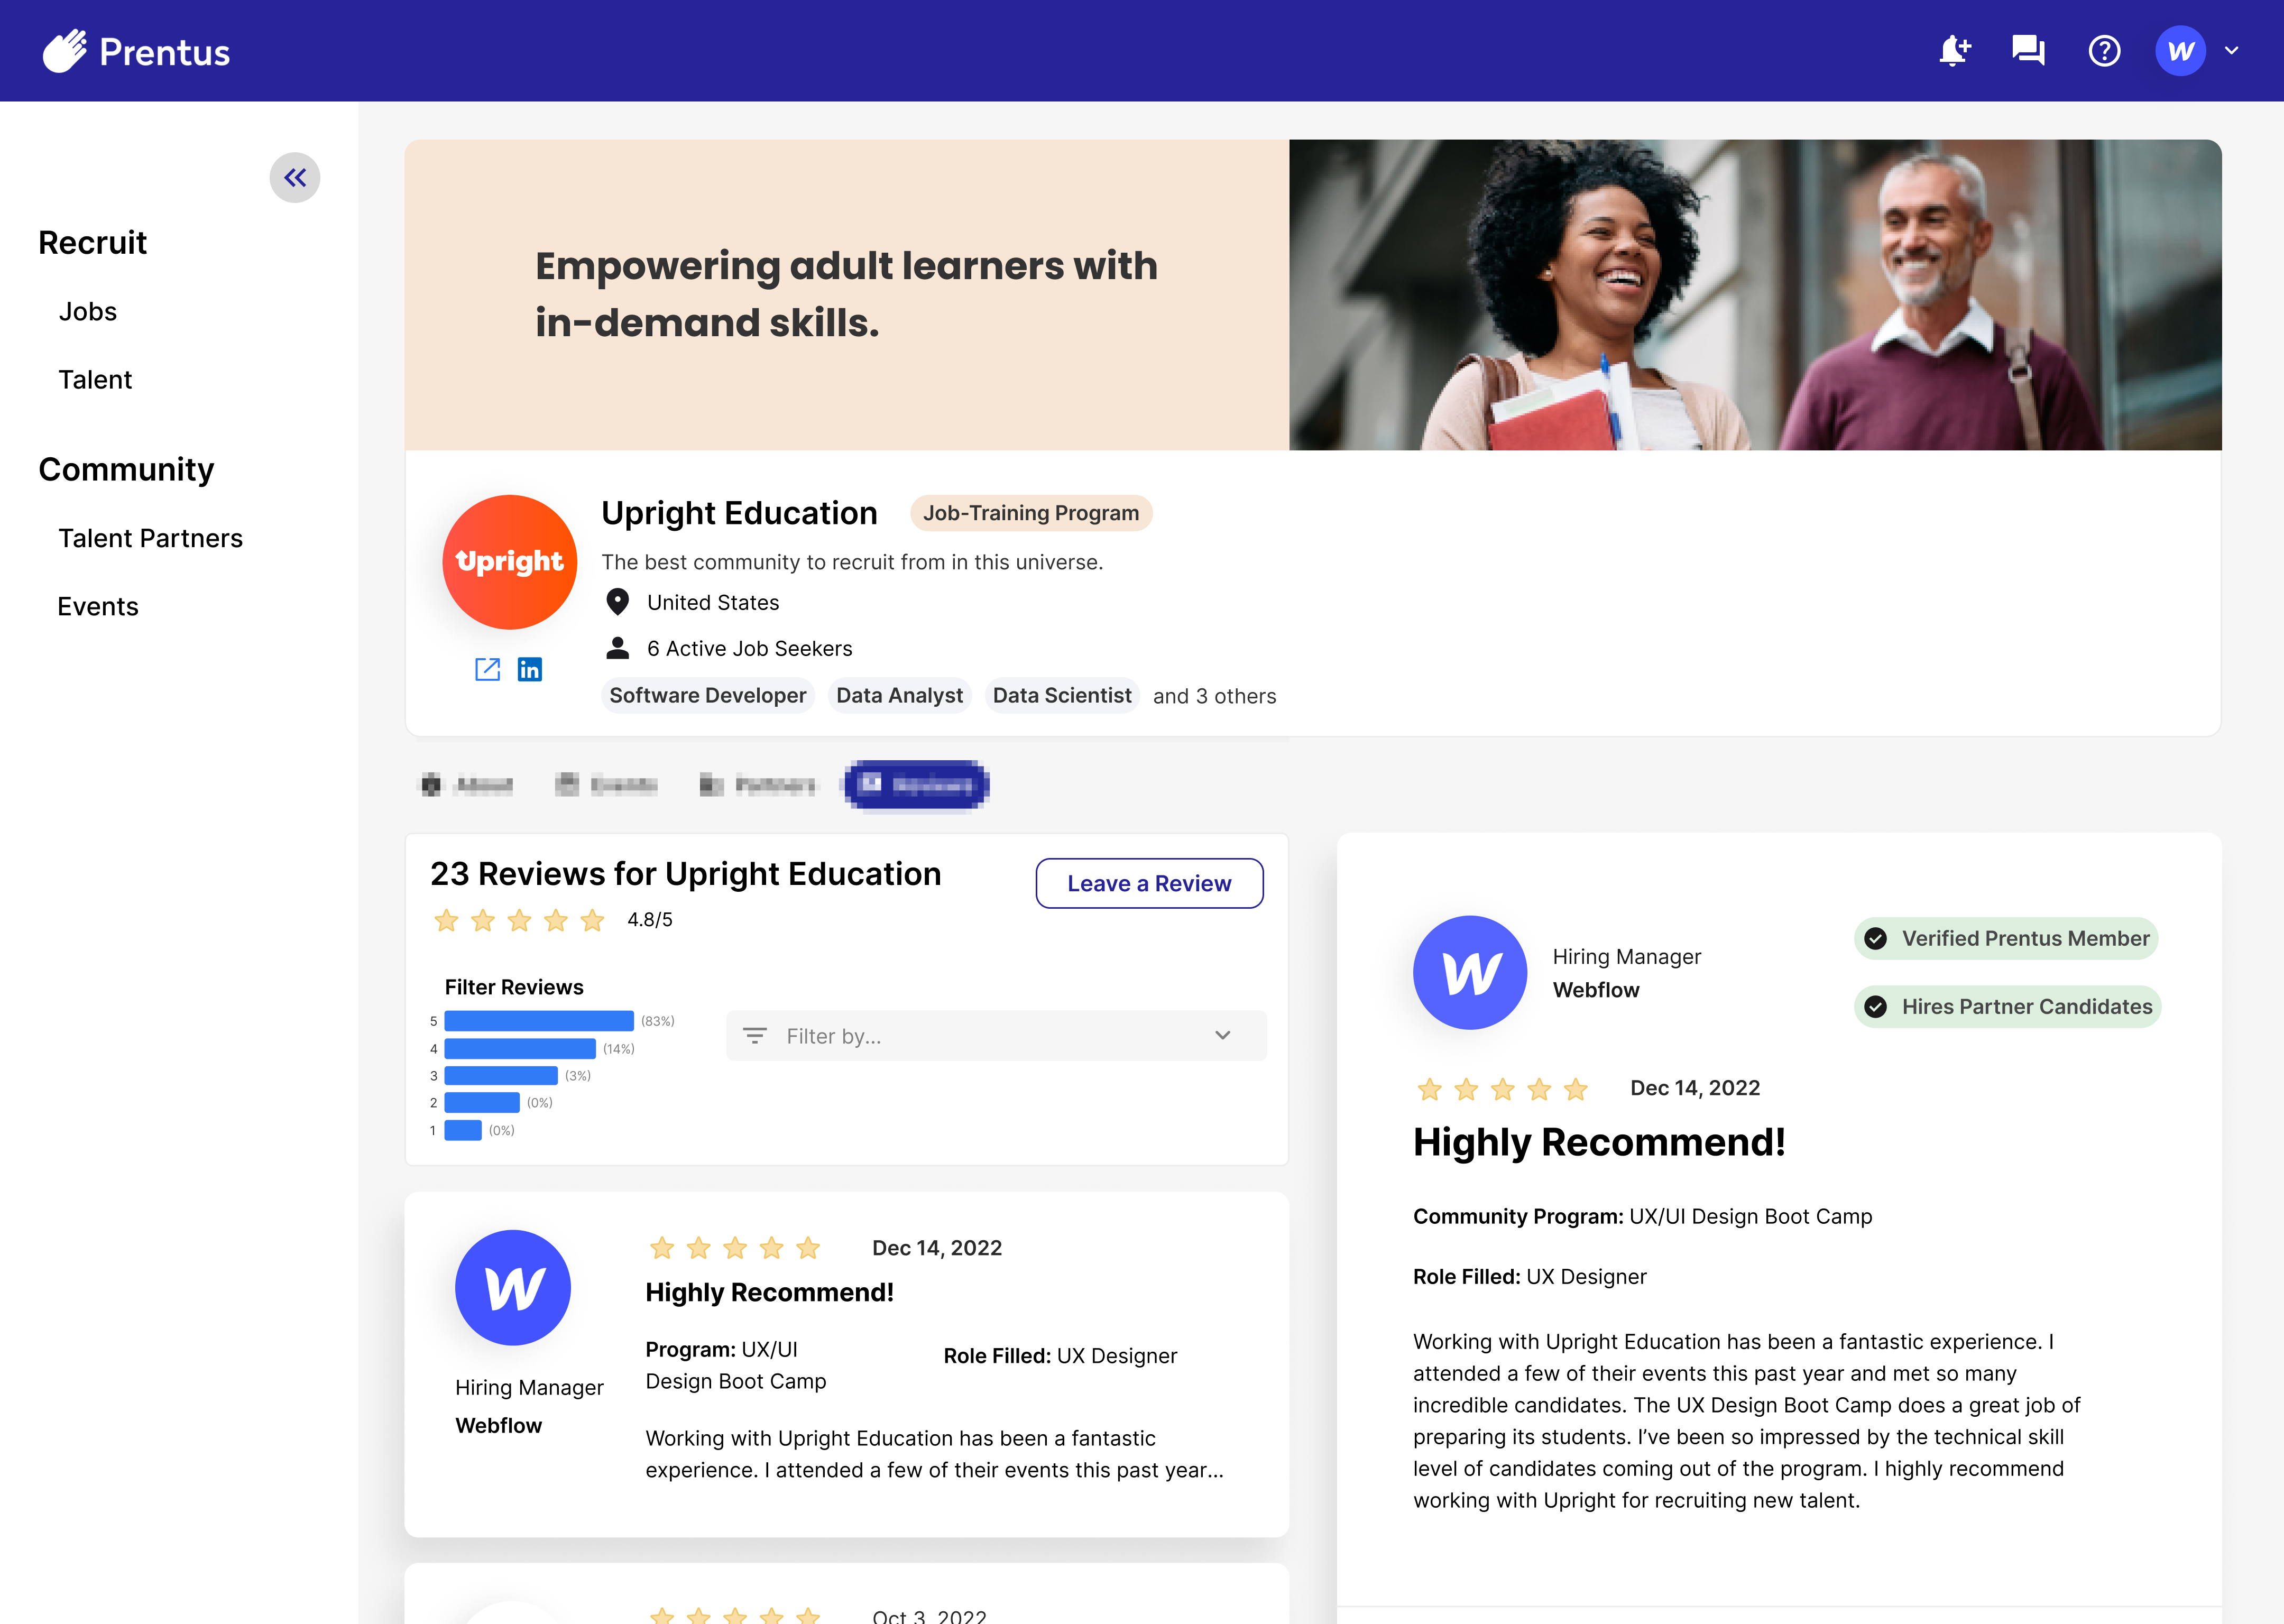This screenshot has width=2284, height=1624.
Task: Click the Webflow avatar in the detail panel
Action: 1470,973
